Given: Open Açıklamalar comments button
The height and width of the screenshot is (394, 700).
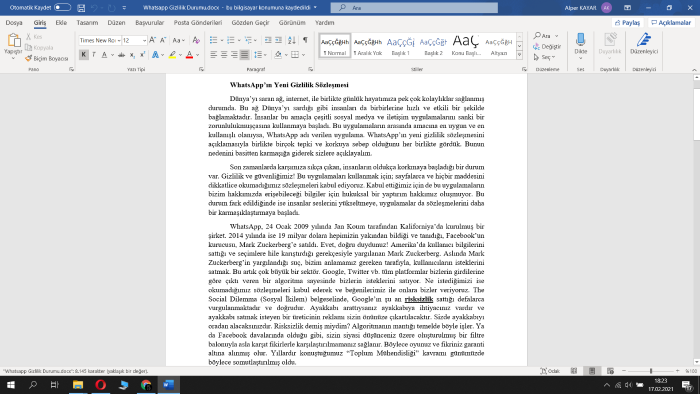Looking at the screenshot, I should 671,22.
